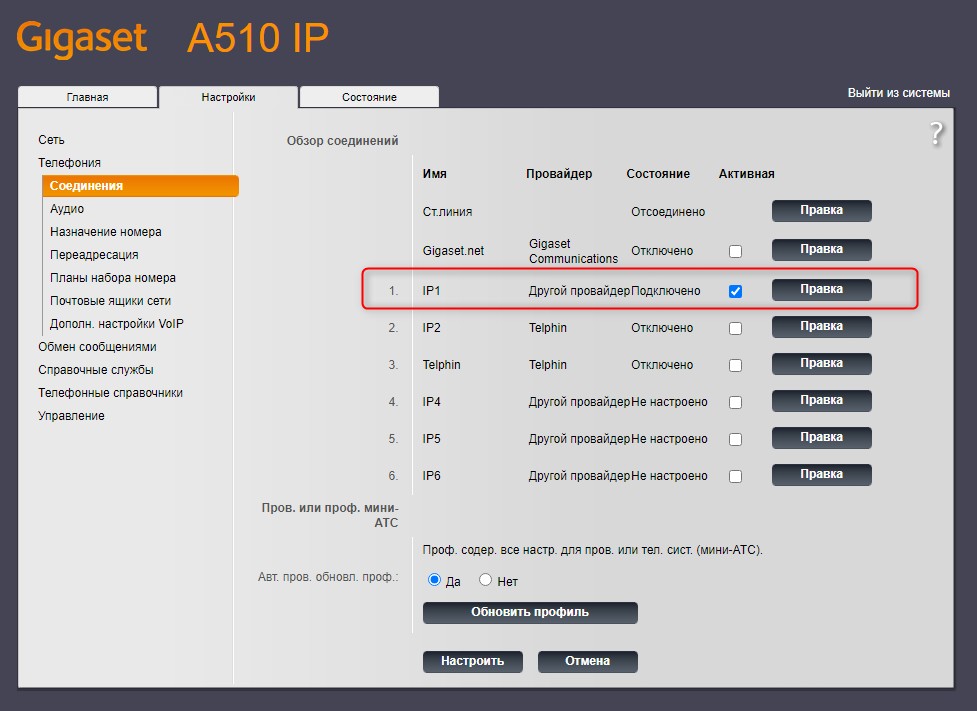977x711 pixels.
Task: Tick the active checkbox for IP2
Action: [735, 328]
